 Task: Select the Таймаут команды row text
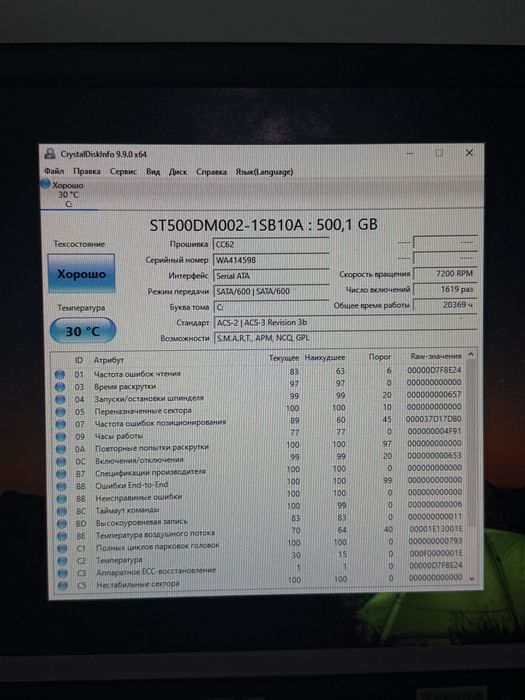pos(127,510)
